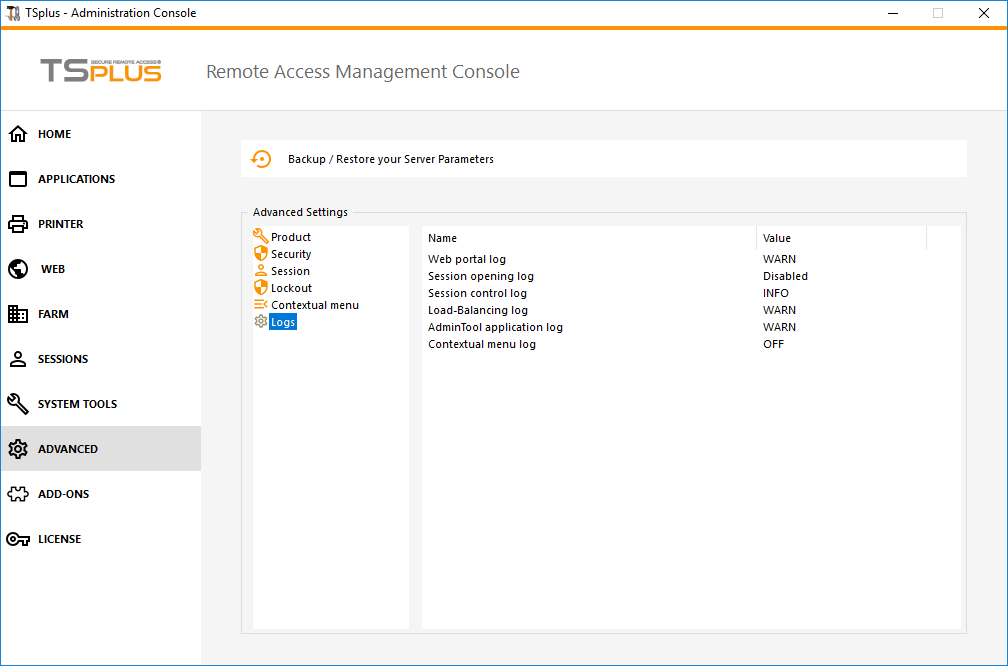The width and height of the screenshot is (1008, 666).
Task: Click the Backup/Restore circular arrow icon
Action: [261, 159]
